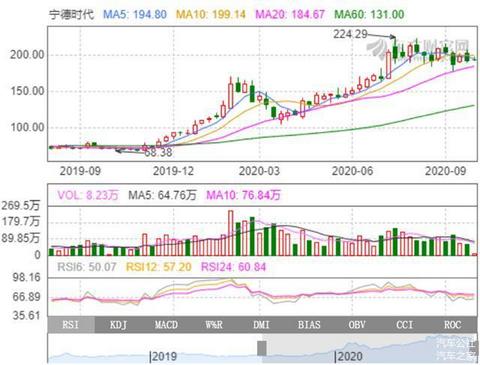Click the selected gray range in the timeline navigator
Viewport: 480px width, 365px height.
pyautogui.click(x=369, y=348)
